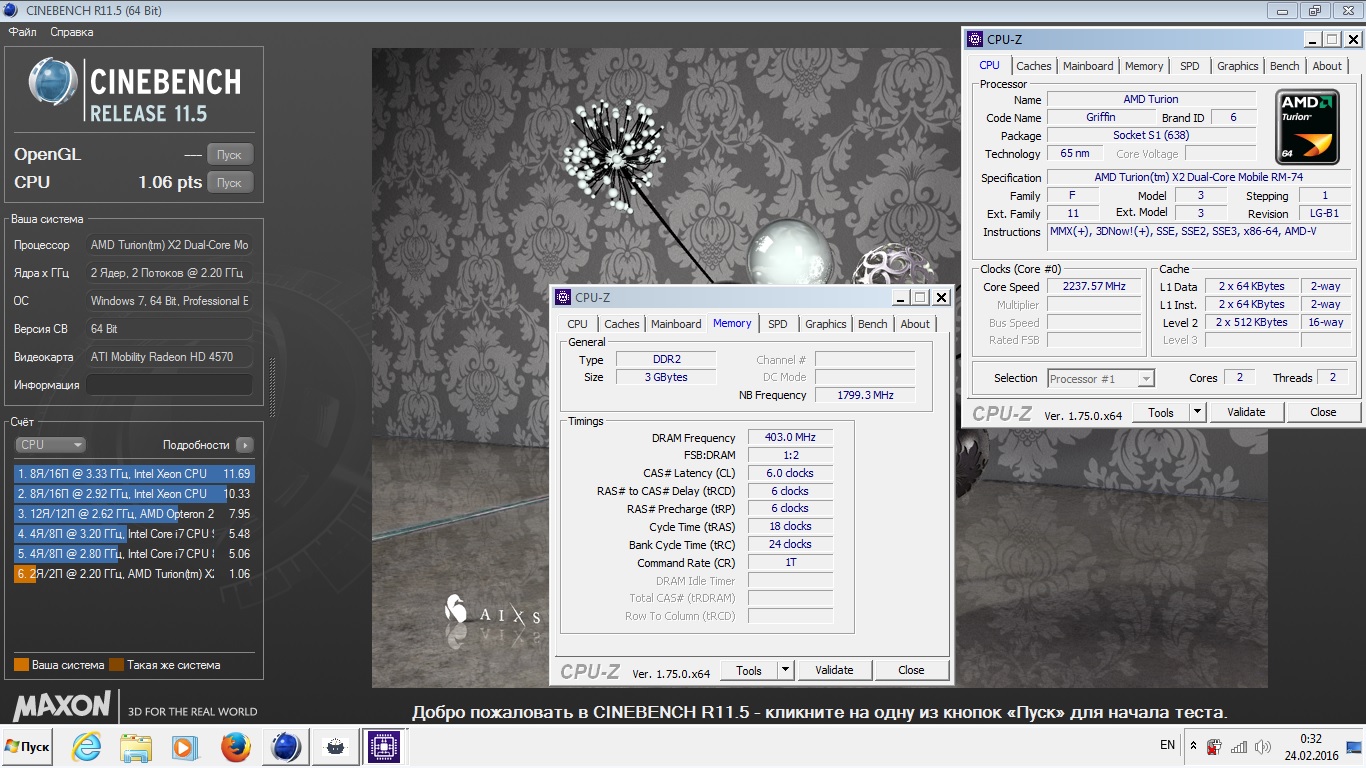This screenshot has height=768, width=1366.
Task: Open Graphics tab in front CPU-Z window
Action: [x=826, y=324]
